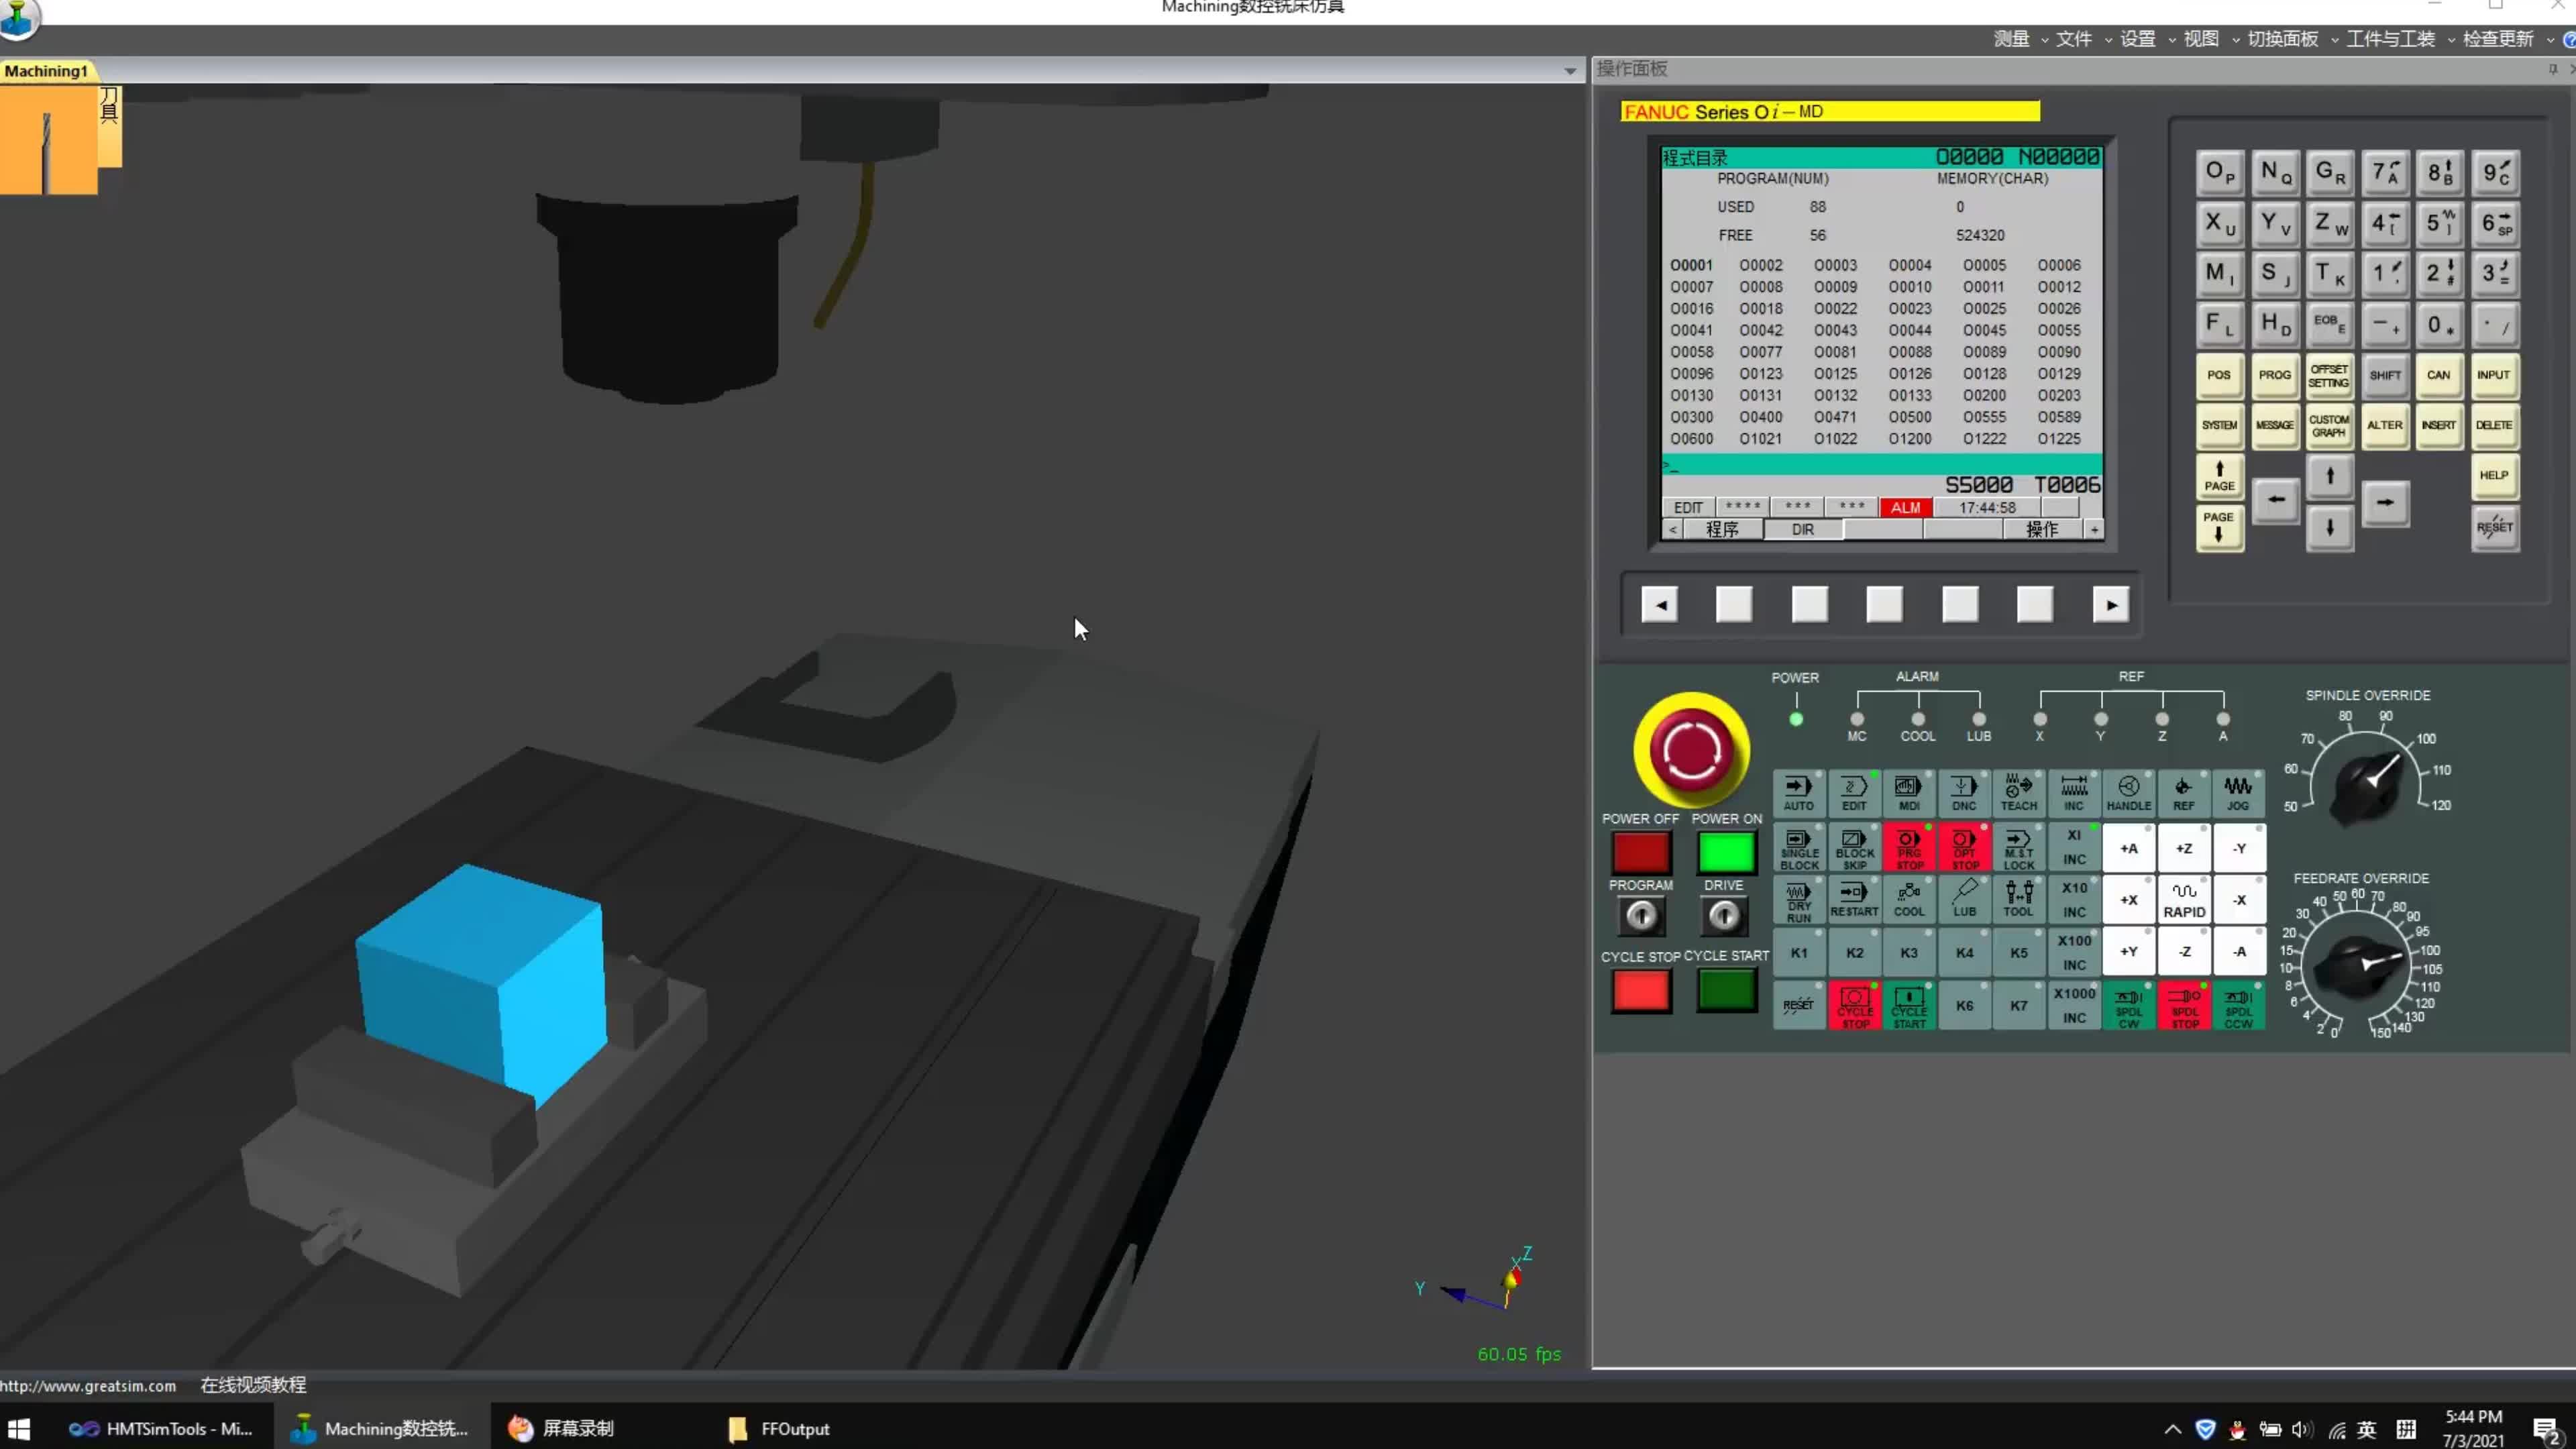Open the DR tab on CNC panel
The width and height of the screenshot is (2576, 1449).
pos(1803,529)
